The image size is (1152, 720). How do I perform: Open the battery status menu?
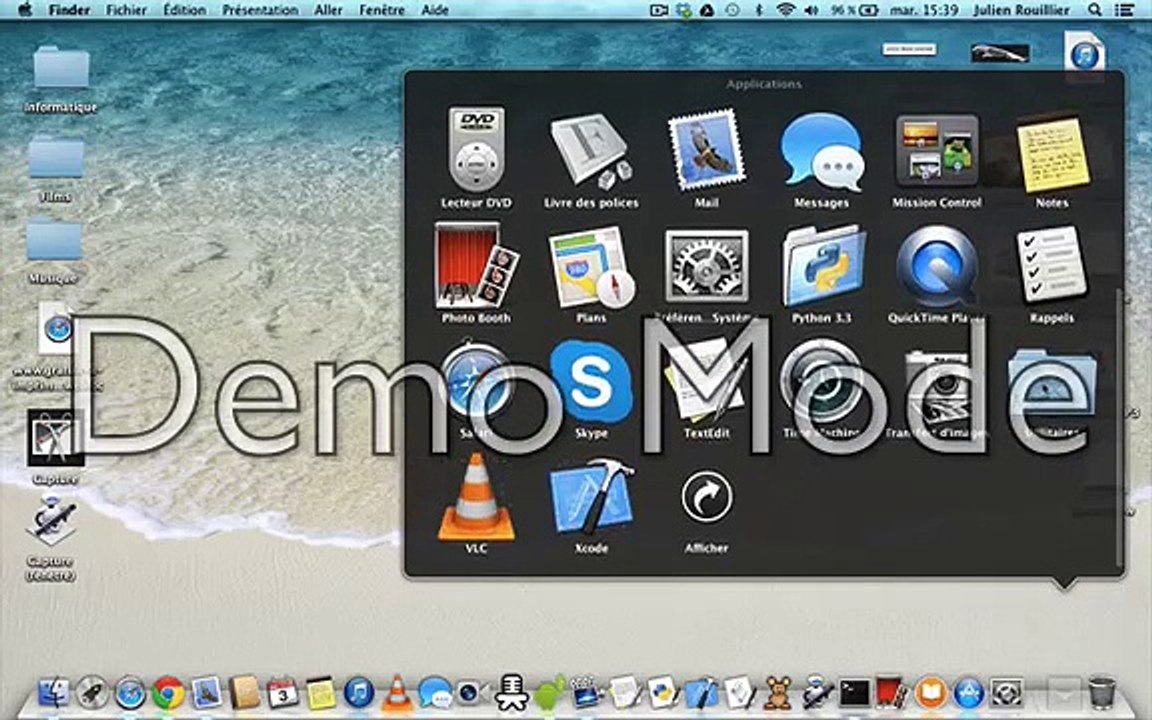[x=854, y=10]
